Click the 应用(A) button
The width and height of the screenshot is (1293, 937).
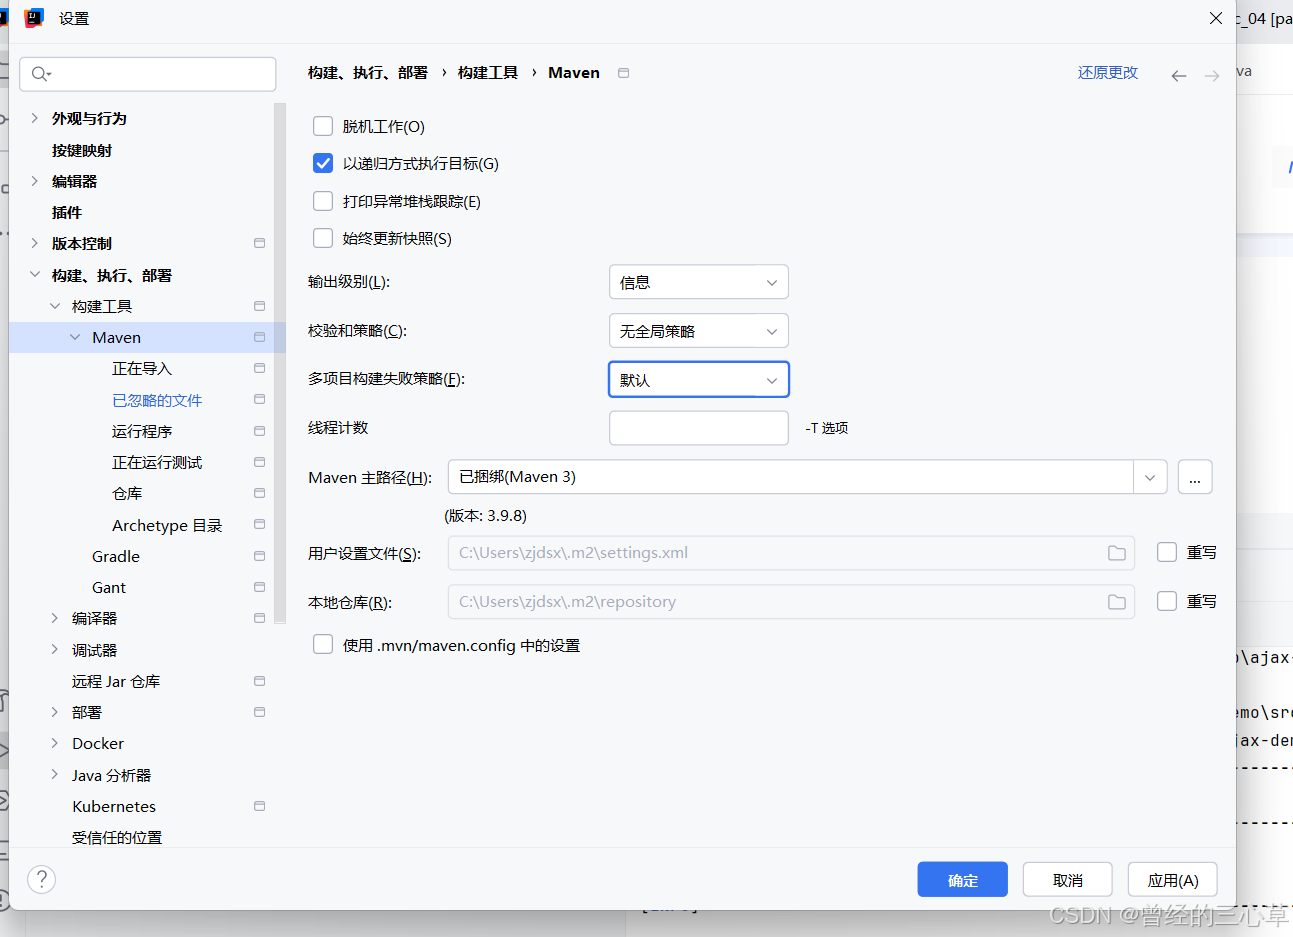[x=1173, y=880]
